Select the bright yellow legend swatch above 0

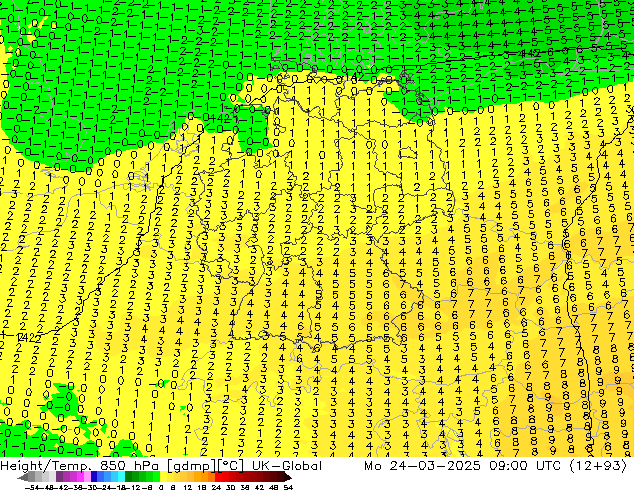tap(163, 477)
